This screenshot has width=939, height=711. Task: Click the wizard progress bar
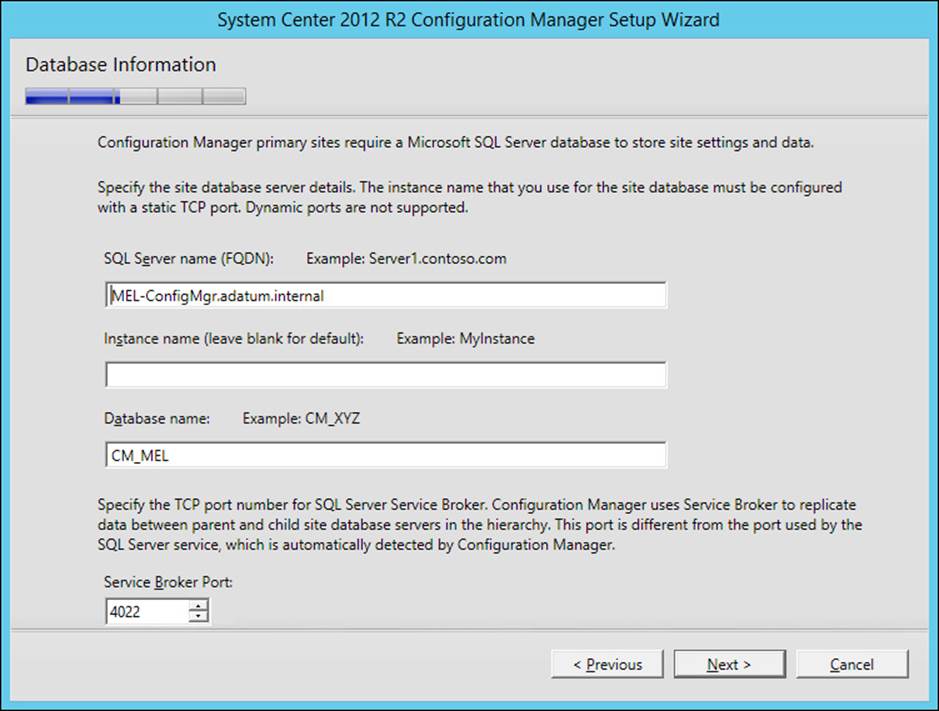[x=135, y=96]
